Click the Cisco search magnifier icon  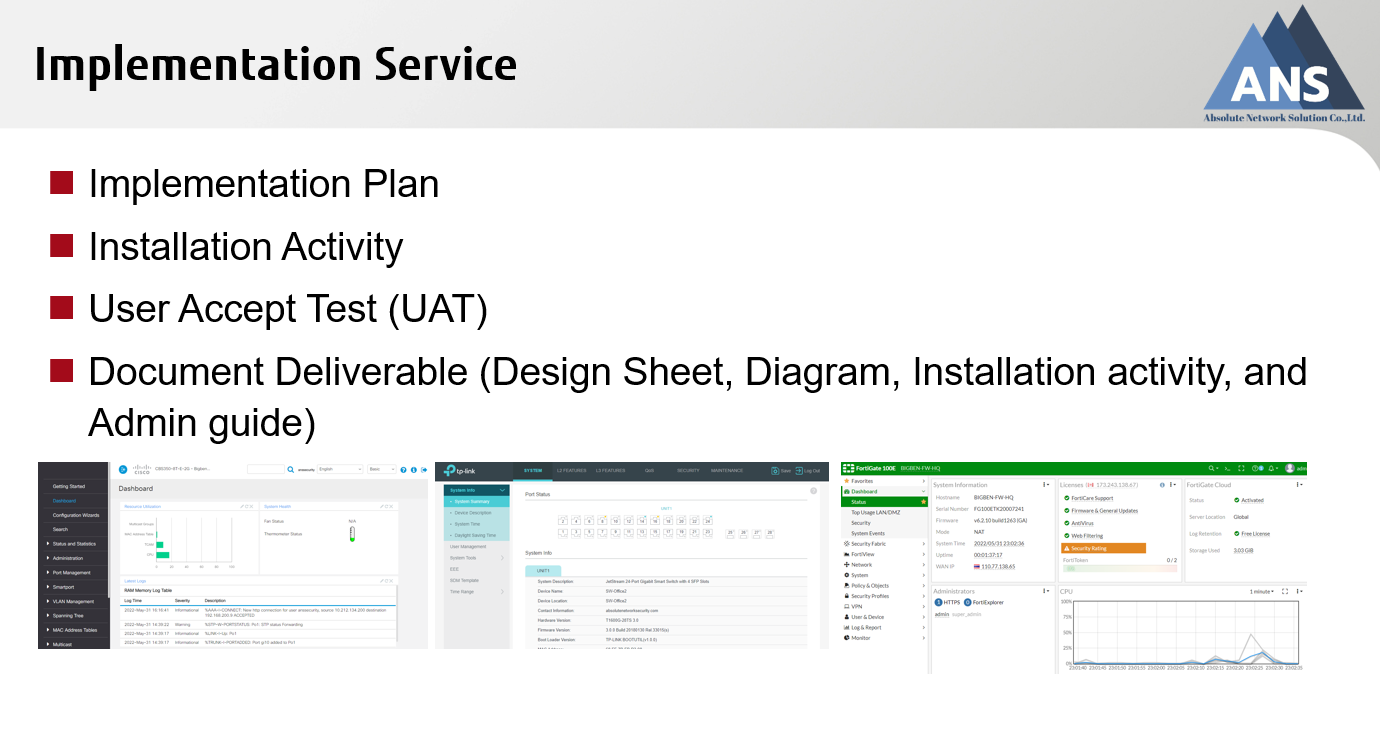coord(290,469)
